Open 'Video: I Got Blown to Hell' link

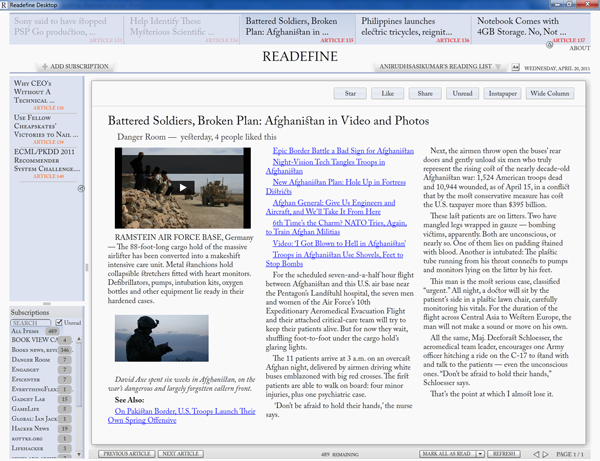click(339, 243)
